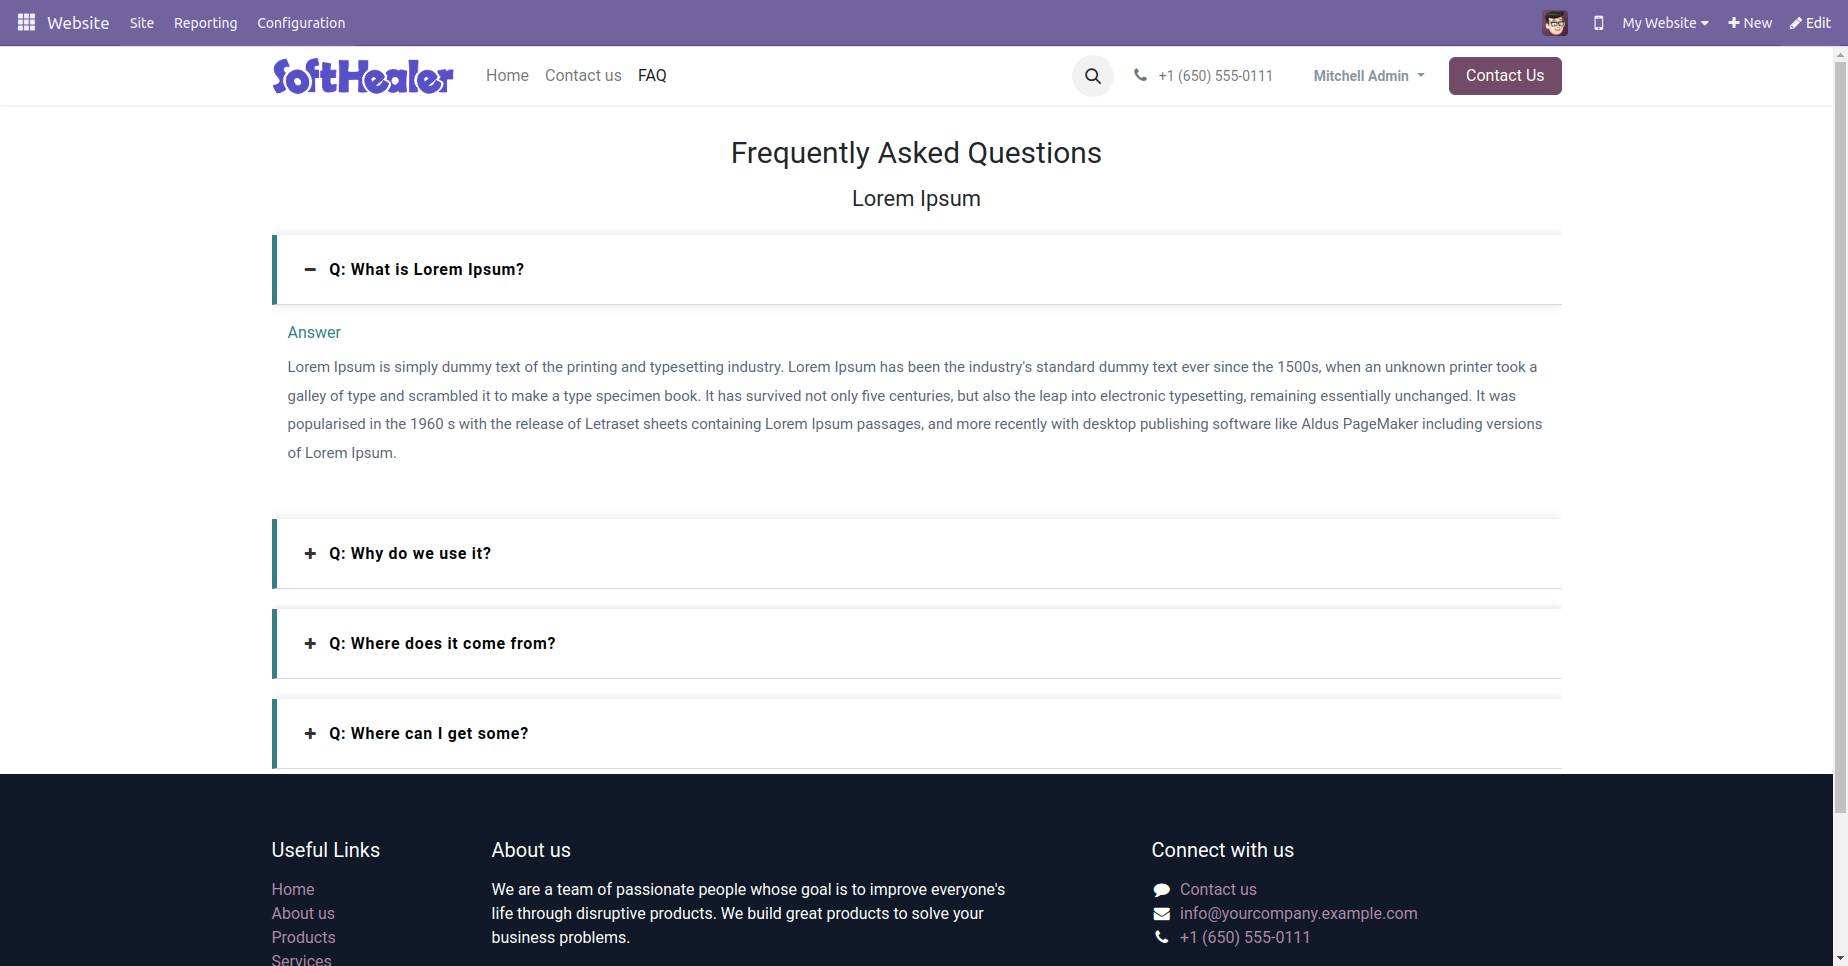The height and width of the screenshot is (966, 1848).
Task: Click the 'Answer' label
Action: pos(314,333)
